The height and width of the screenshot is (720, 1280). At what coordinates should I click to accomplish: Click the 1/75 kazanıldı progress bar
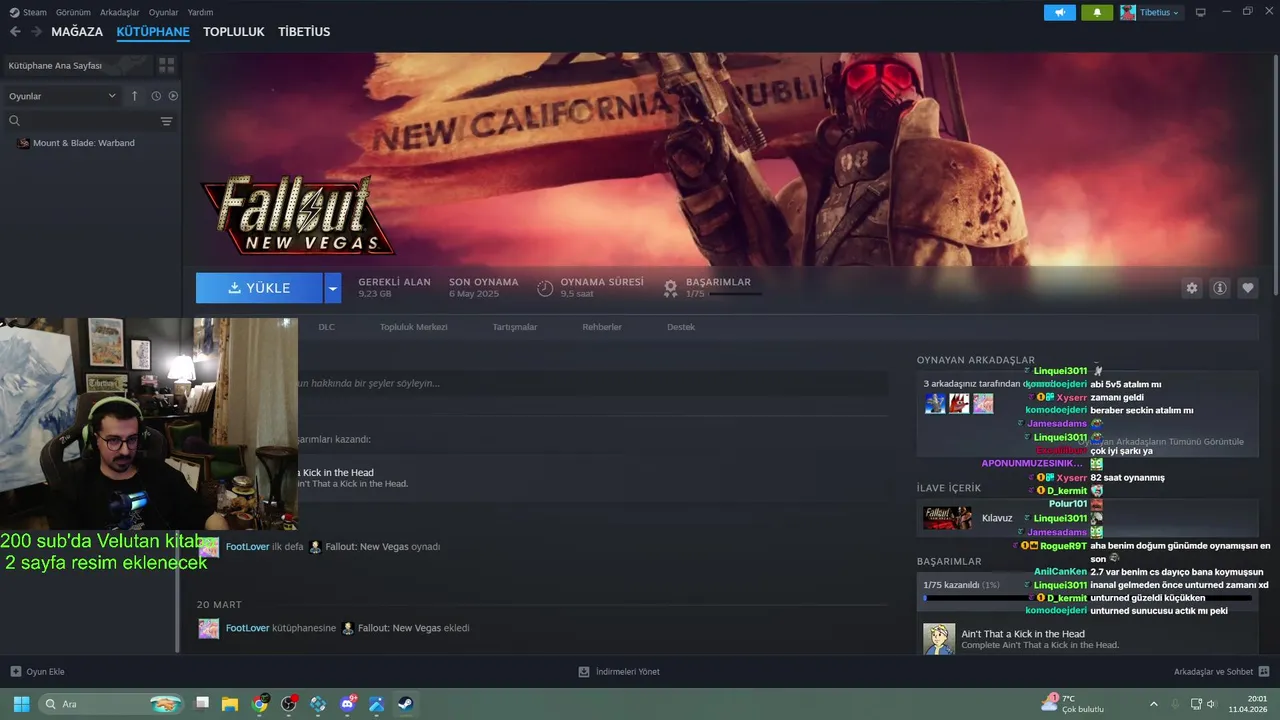(x=1087, y=598)
